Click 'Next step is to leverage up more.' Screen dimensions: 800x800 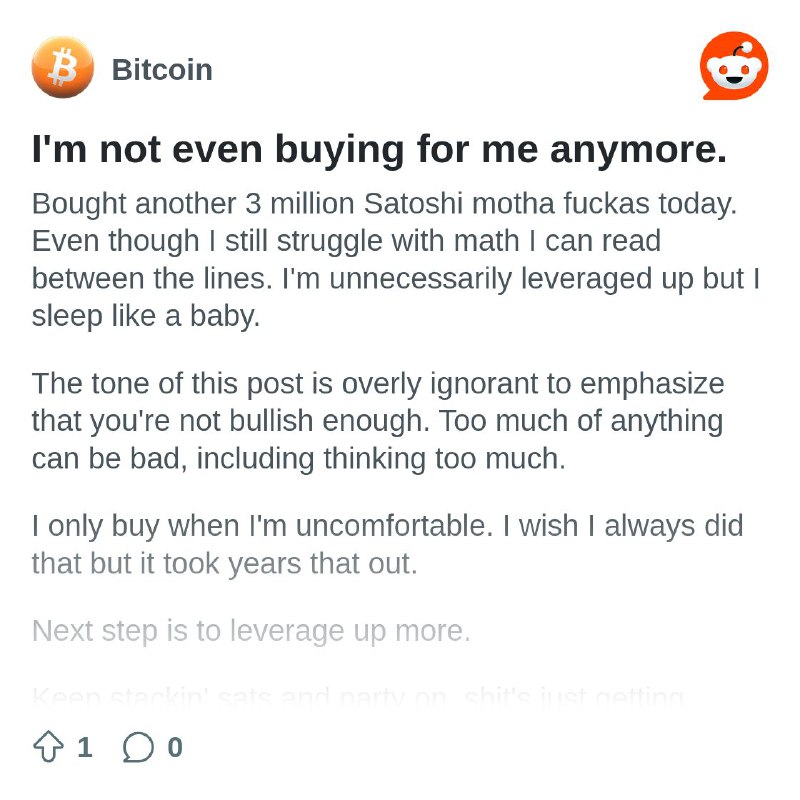(251, 632)
